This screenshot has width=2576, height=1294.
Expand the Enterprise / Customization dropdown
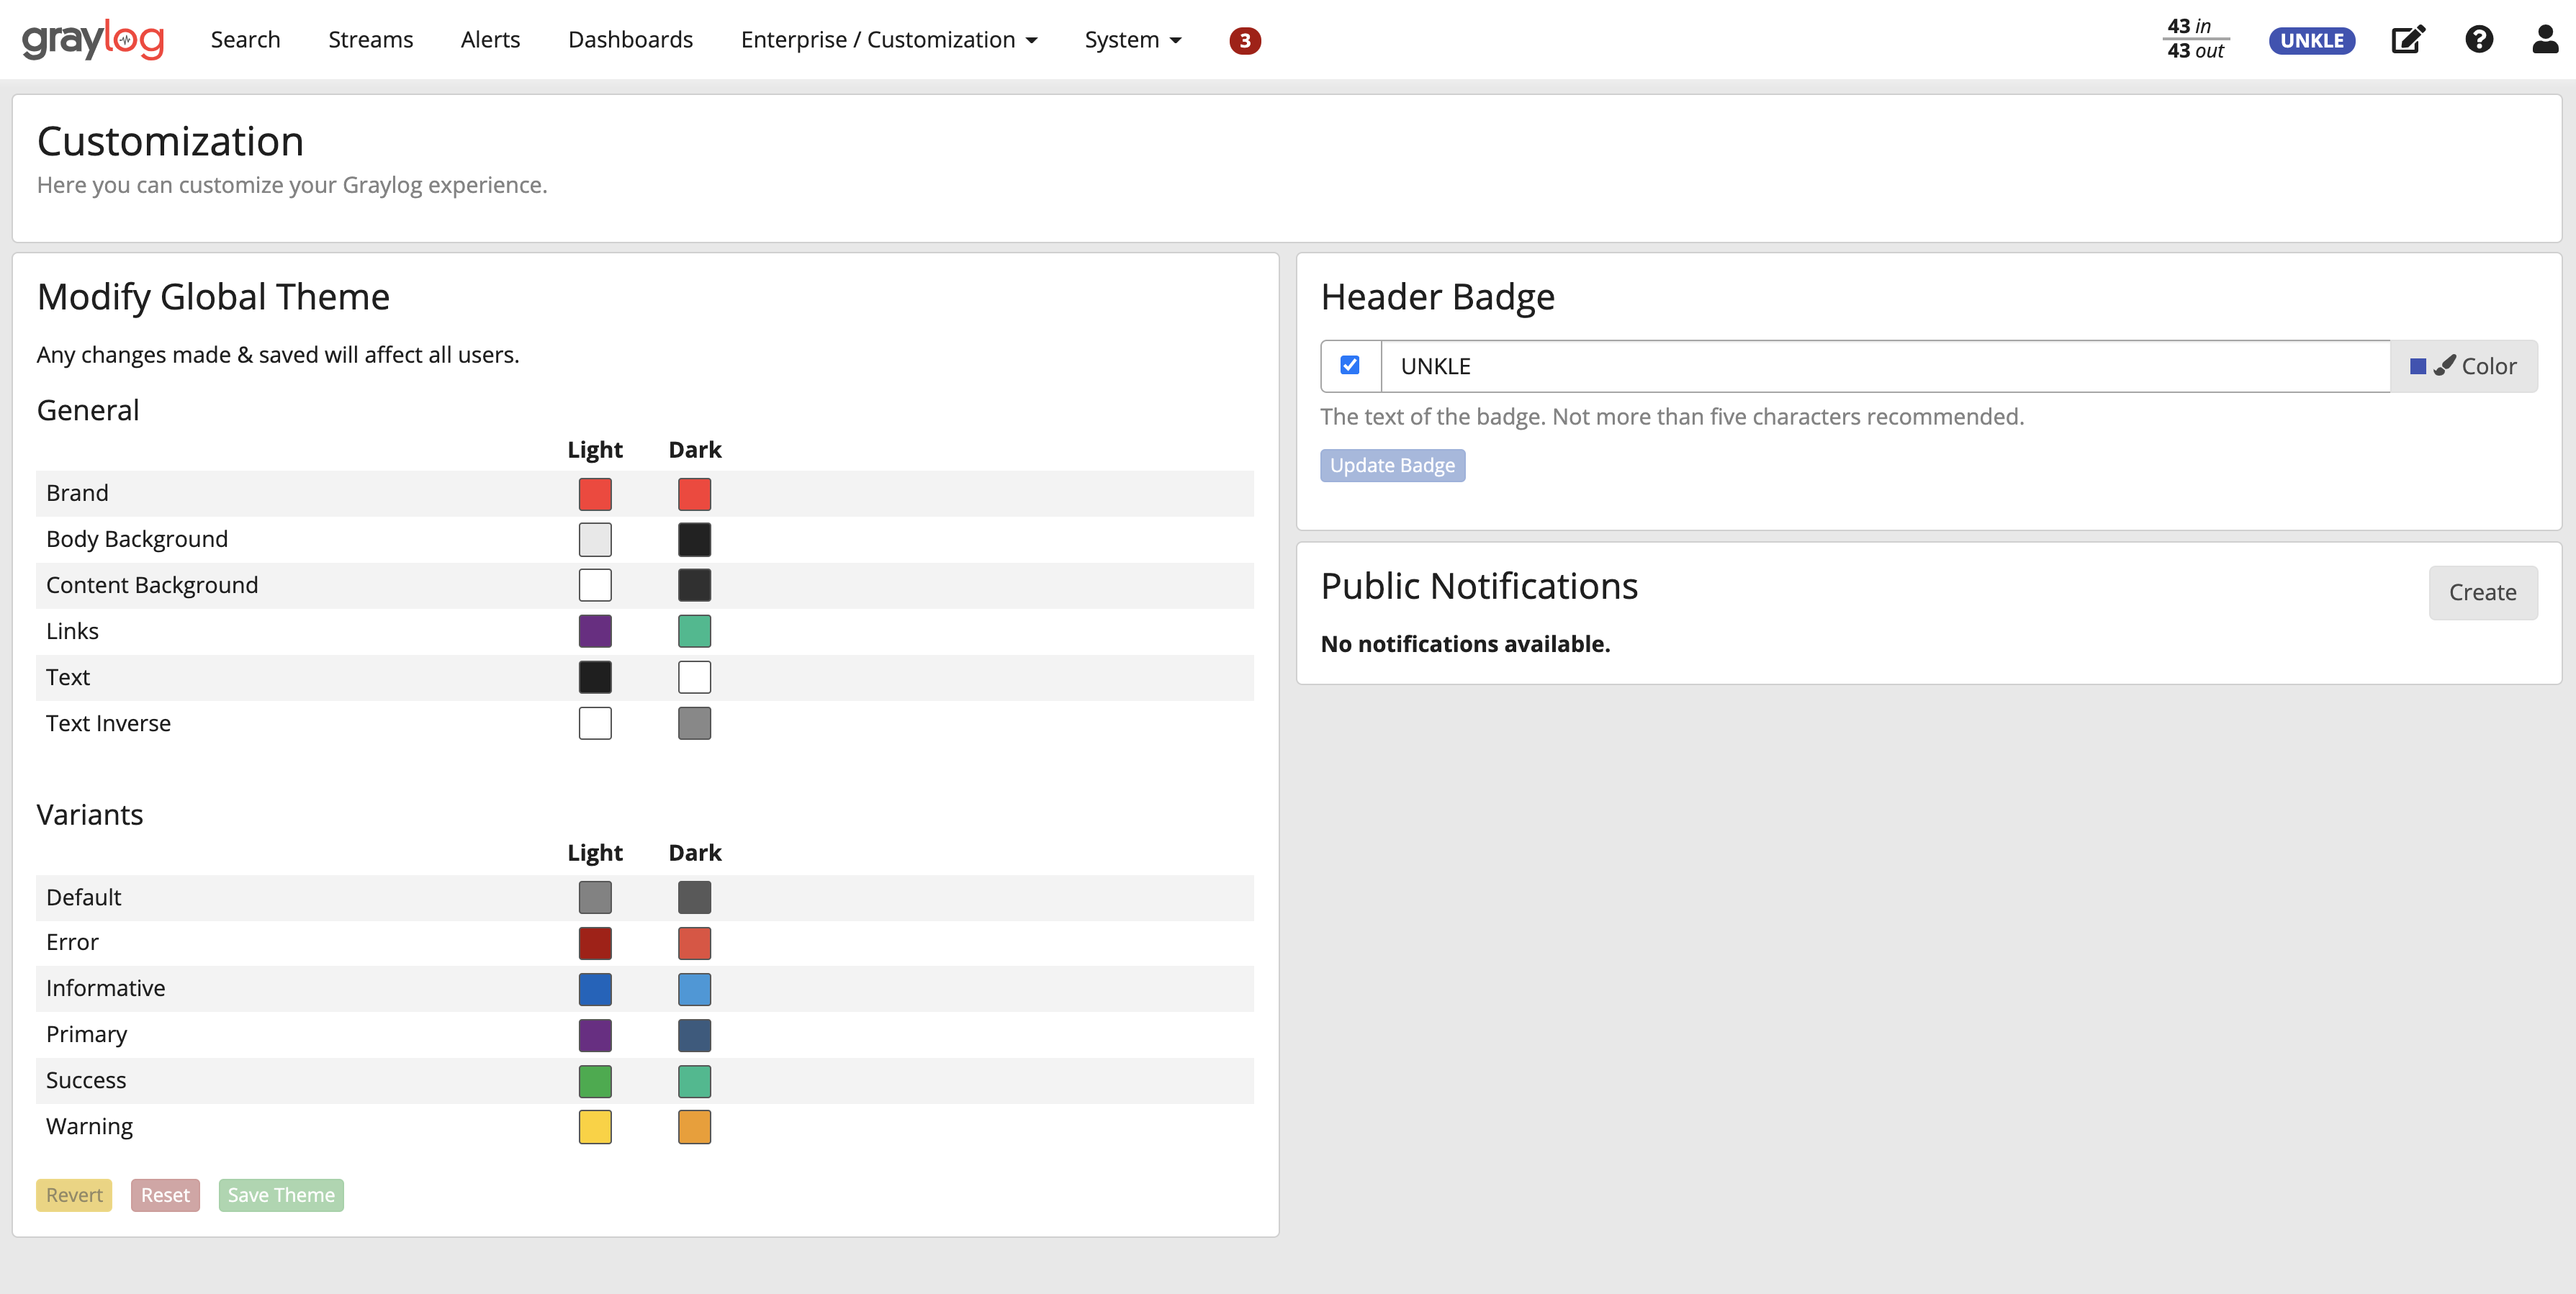(888, 40)
